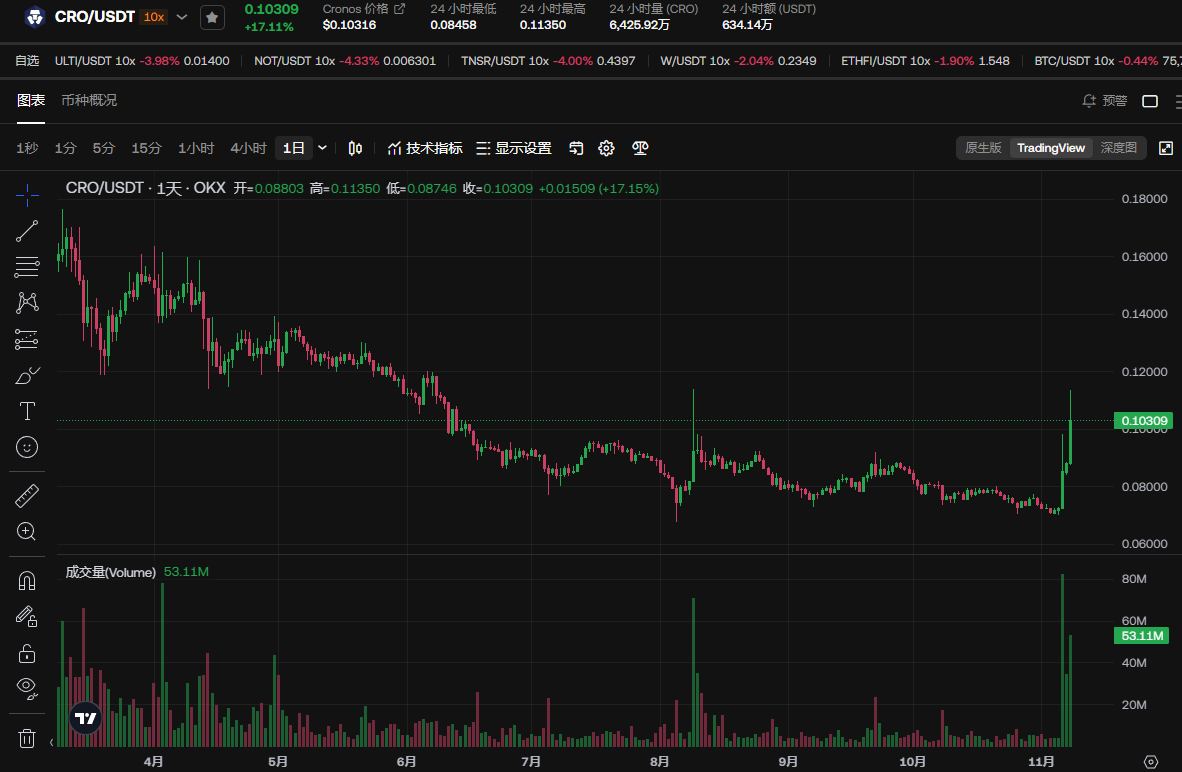Select the 1秒 timeframe

[27, 149]
